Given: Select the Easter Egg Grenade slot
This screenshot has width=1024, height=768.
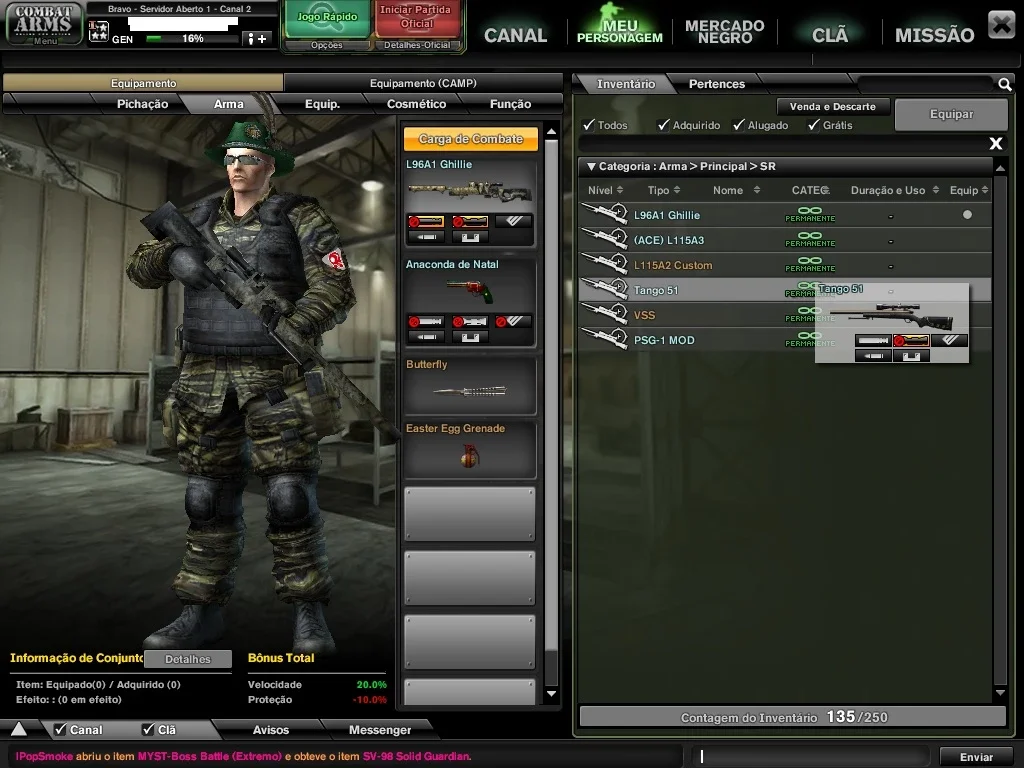Looking at the screenshot, I should 470,450.
